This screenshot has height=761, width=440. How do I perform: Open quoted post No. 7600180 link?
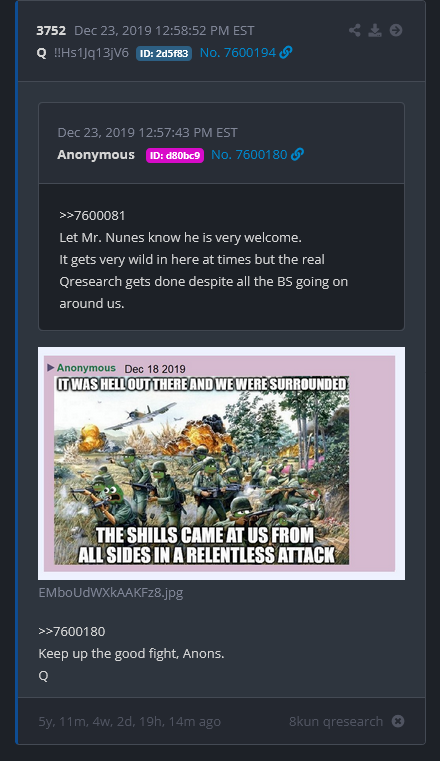249,154
